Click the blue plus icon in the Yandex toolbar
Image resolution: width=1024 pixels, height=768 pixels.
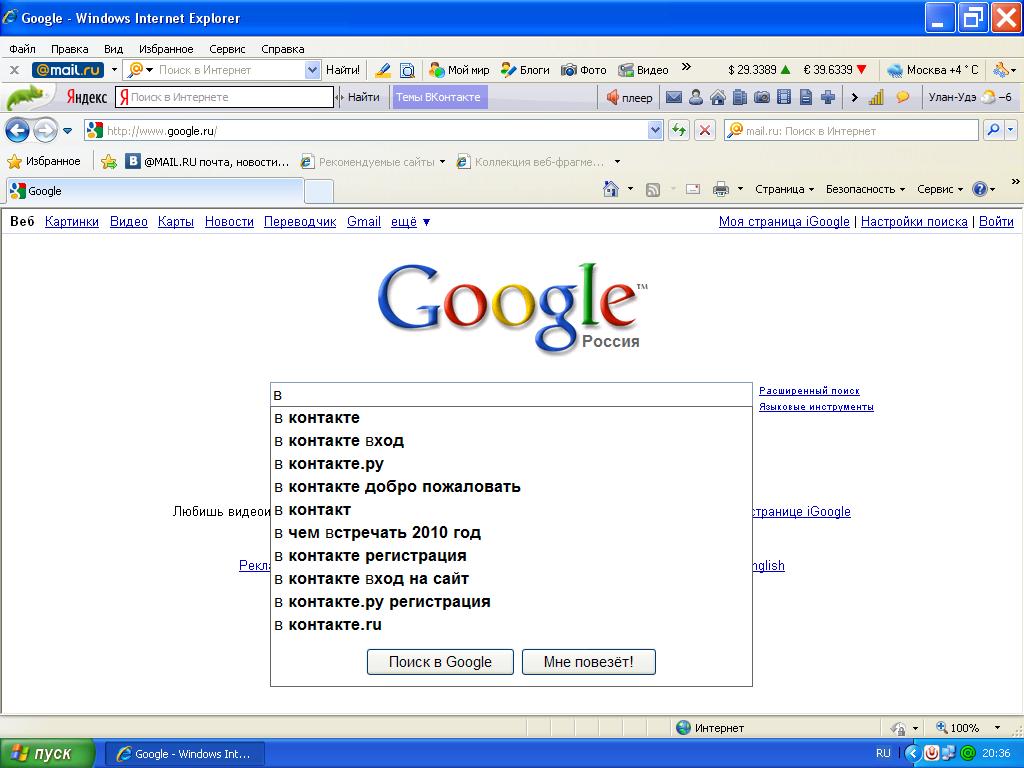(x=827, y=97)
